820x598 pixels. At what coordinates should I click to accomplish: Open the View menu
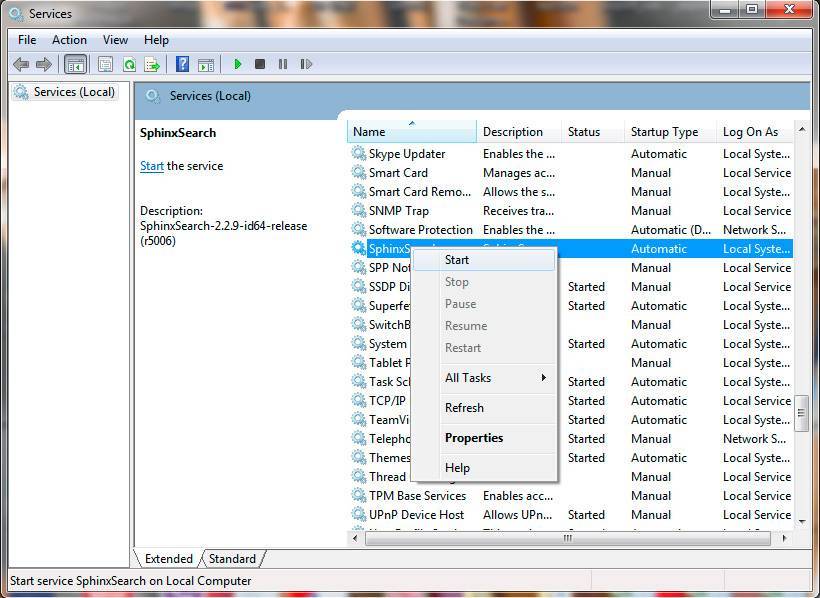click(115, 40)
